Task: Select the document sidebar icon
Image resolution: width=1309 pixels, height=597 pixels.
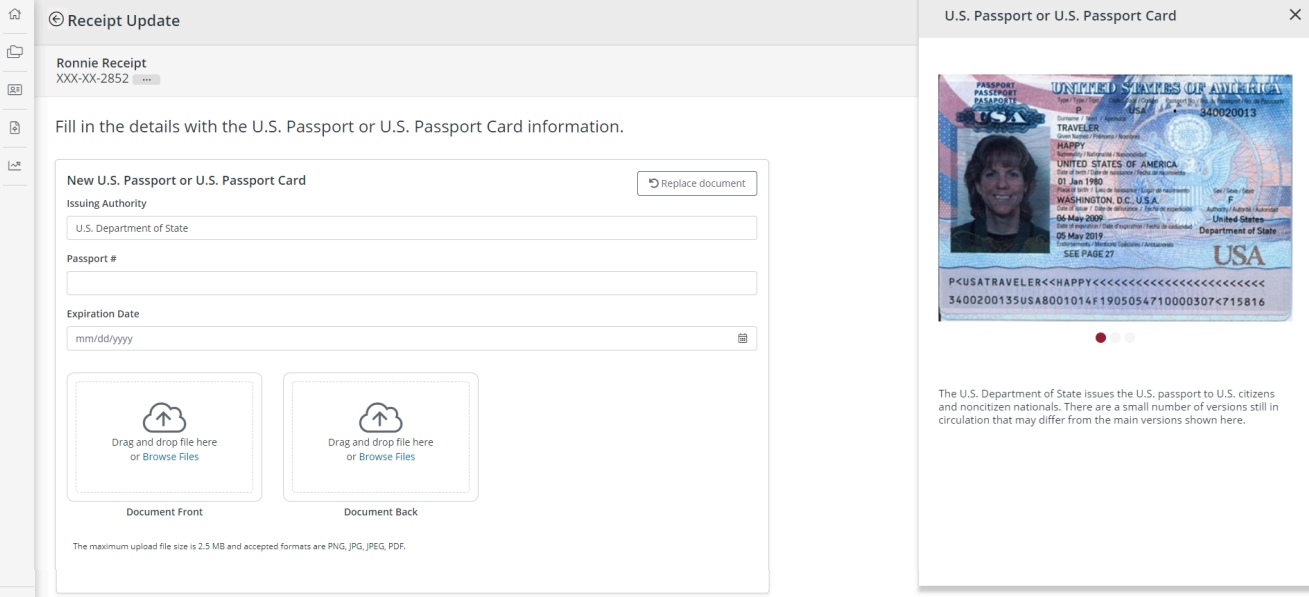Action: coord(14,127)
